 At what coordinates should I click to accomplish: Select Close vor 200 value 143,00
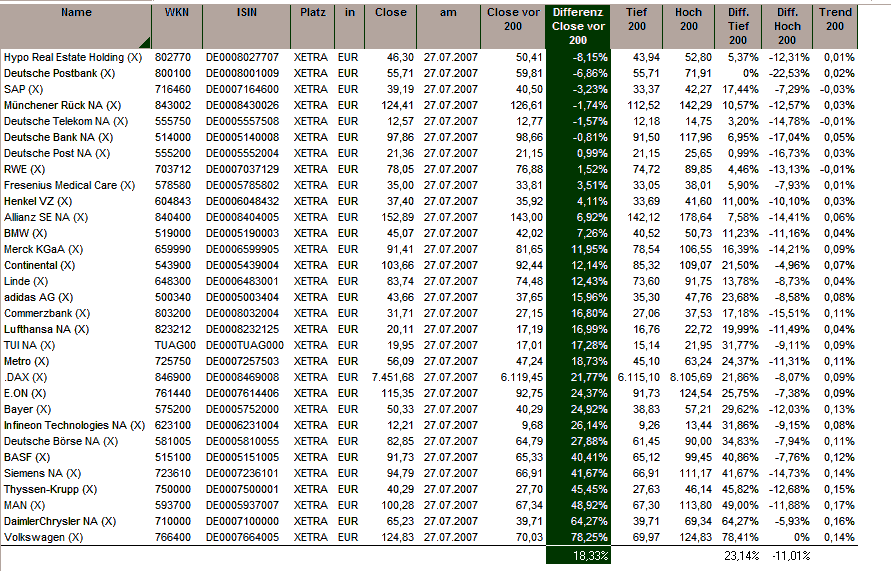click(526, 217)
